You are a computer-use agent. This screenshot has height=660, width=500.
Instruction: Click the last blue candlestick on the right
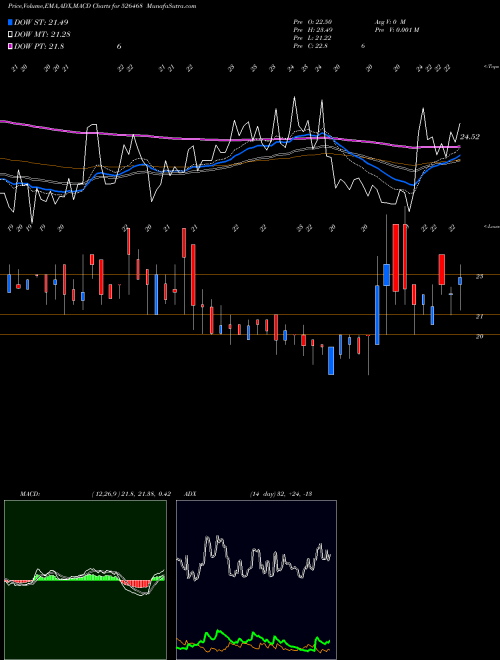pos(460,281)
